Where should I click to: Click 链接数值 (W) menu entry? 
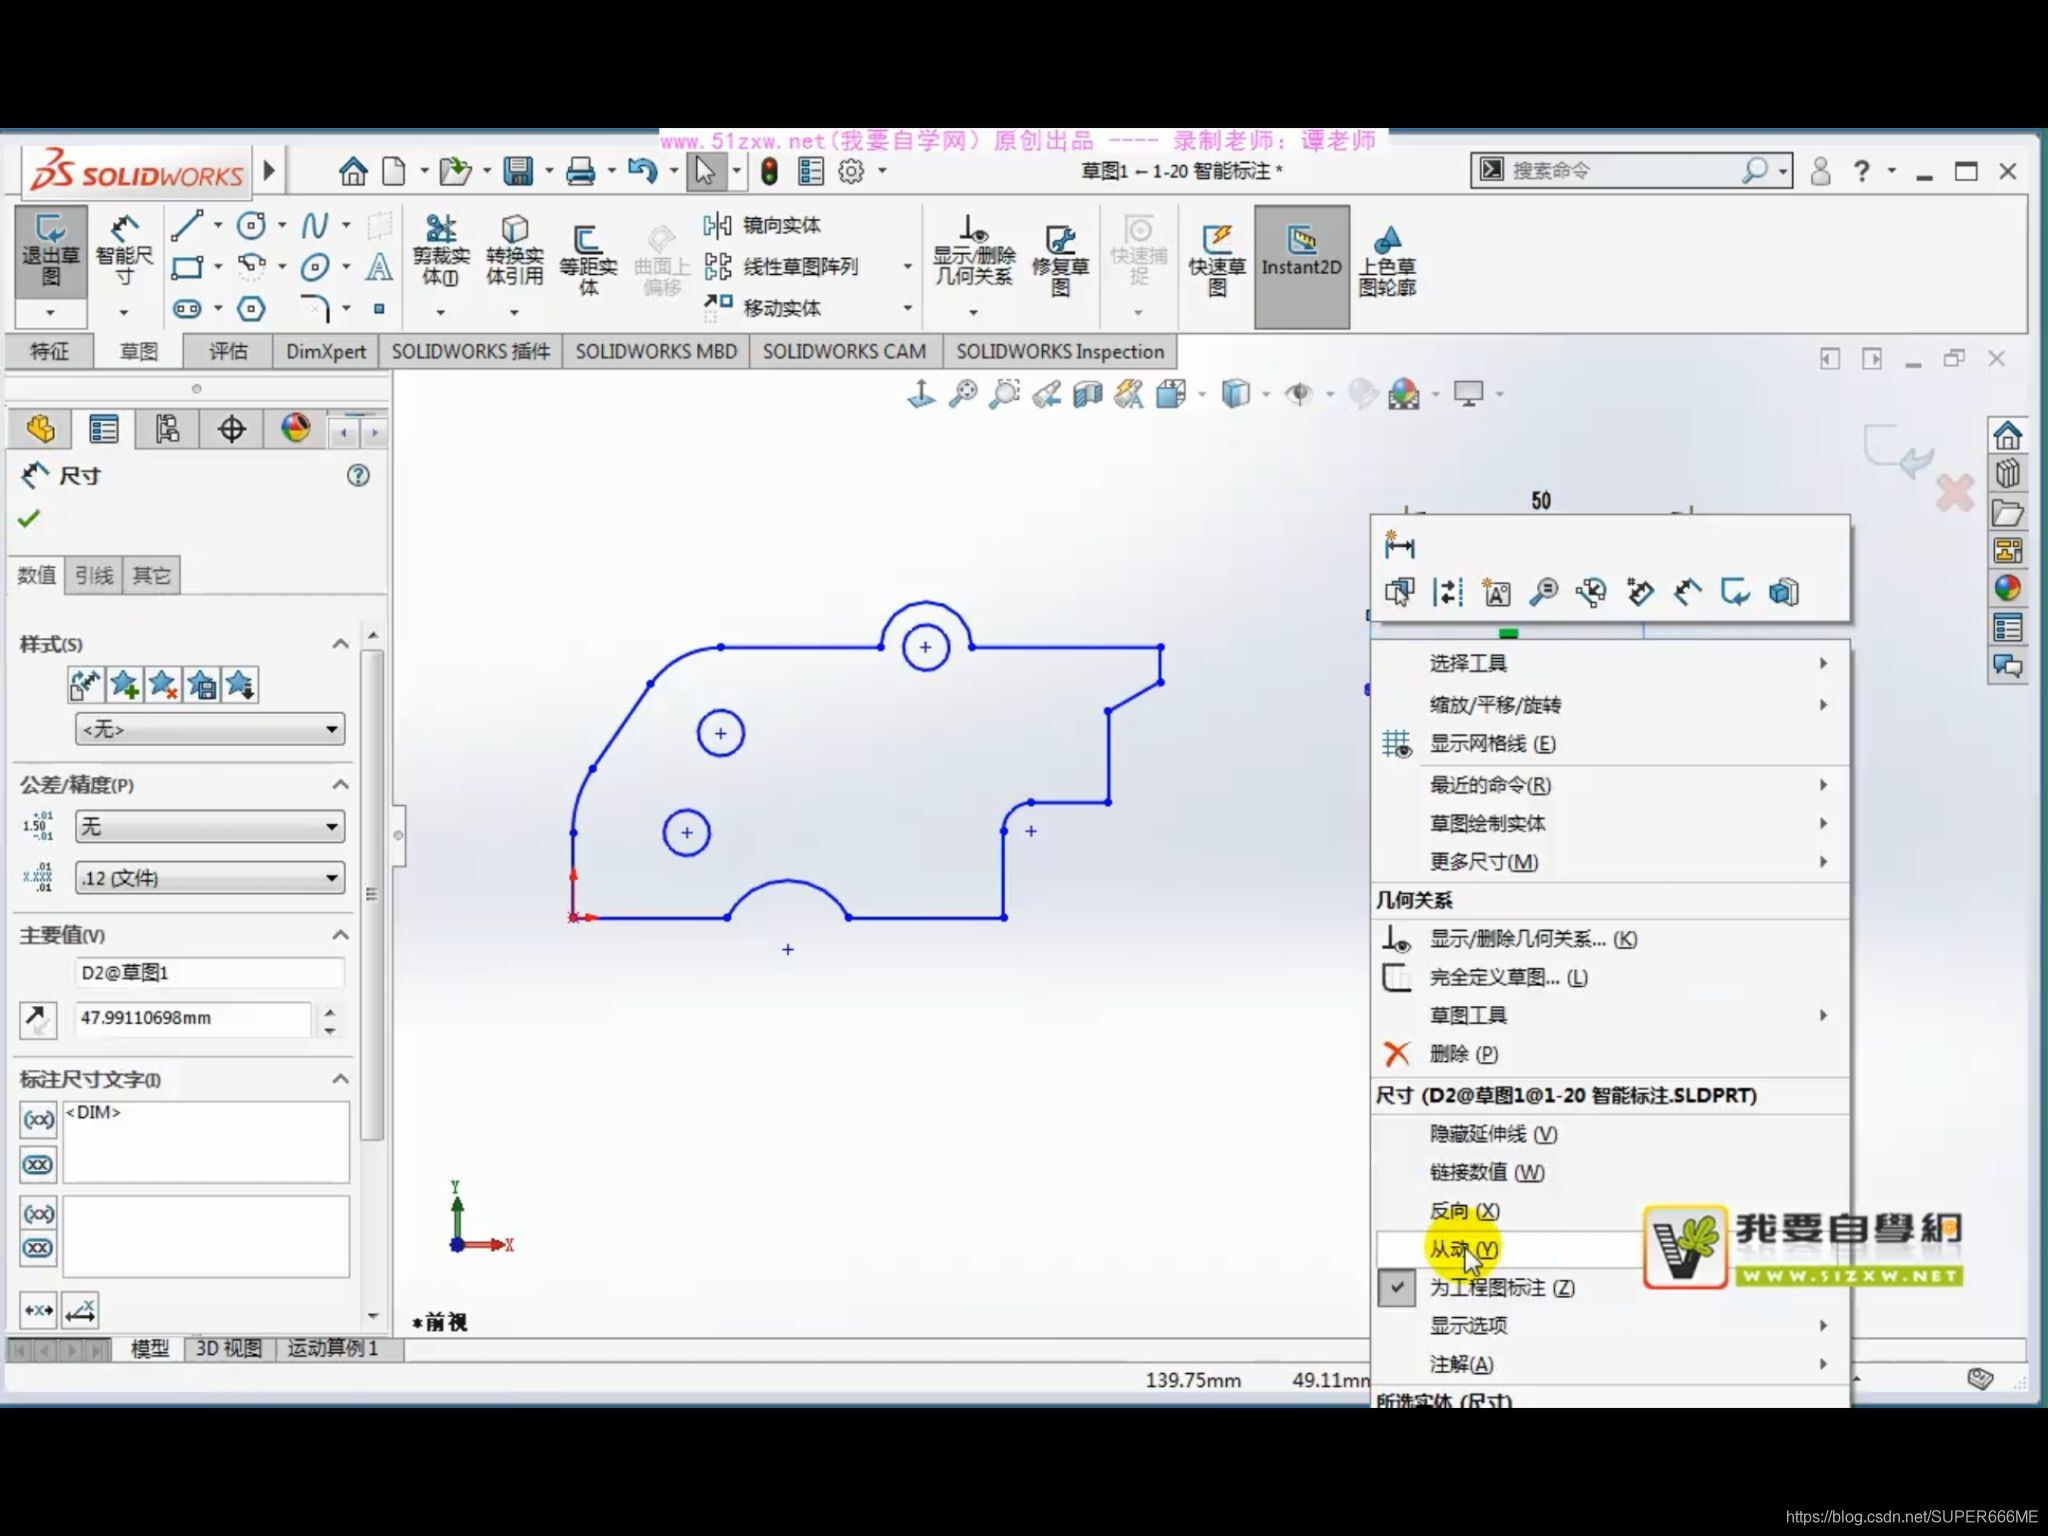coord(1608,1172)
